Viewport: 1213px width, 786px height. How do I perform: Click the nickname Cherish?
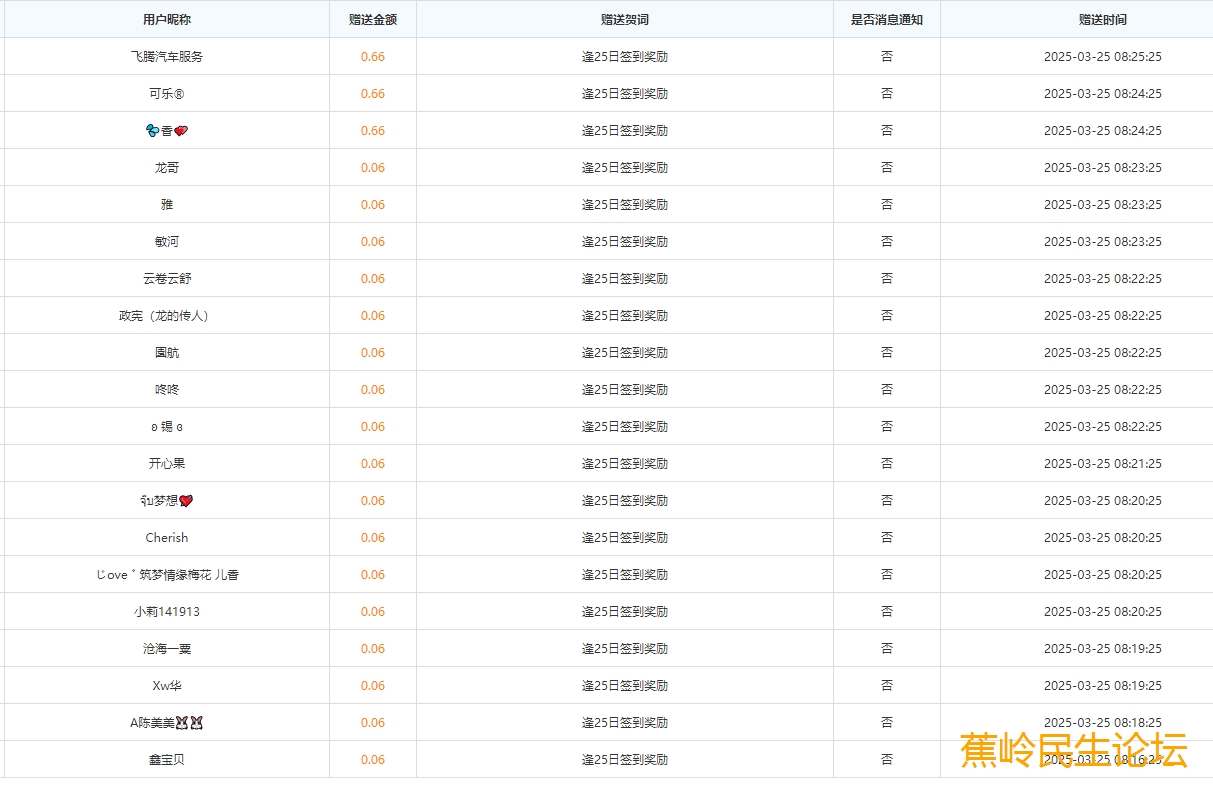tap(166, 538)
